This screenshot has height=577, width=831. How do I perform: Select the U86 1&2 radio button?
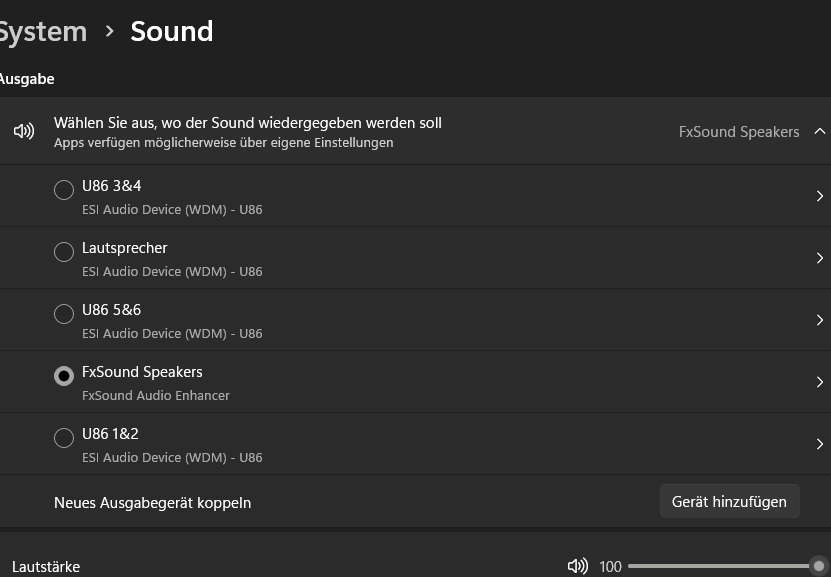[64, 438]
